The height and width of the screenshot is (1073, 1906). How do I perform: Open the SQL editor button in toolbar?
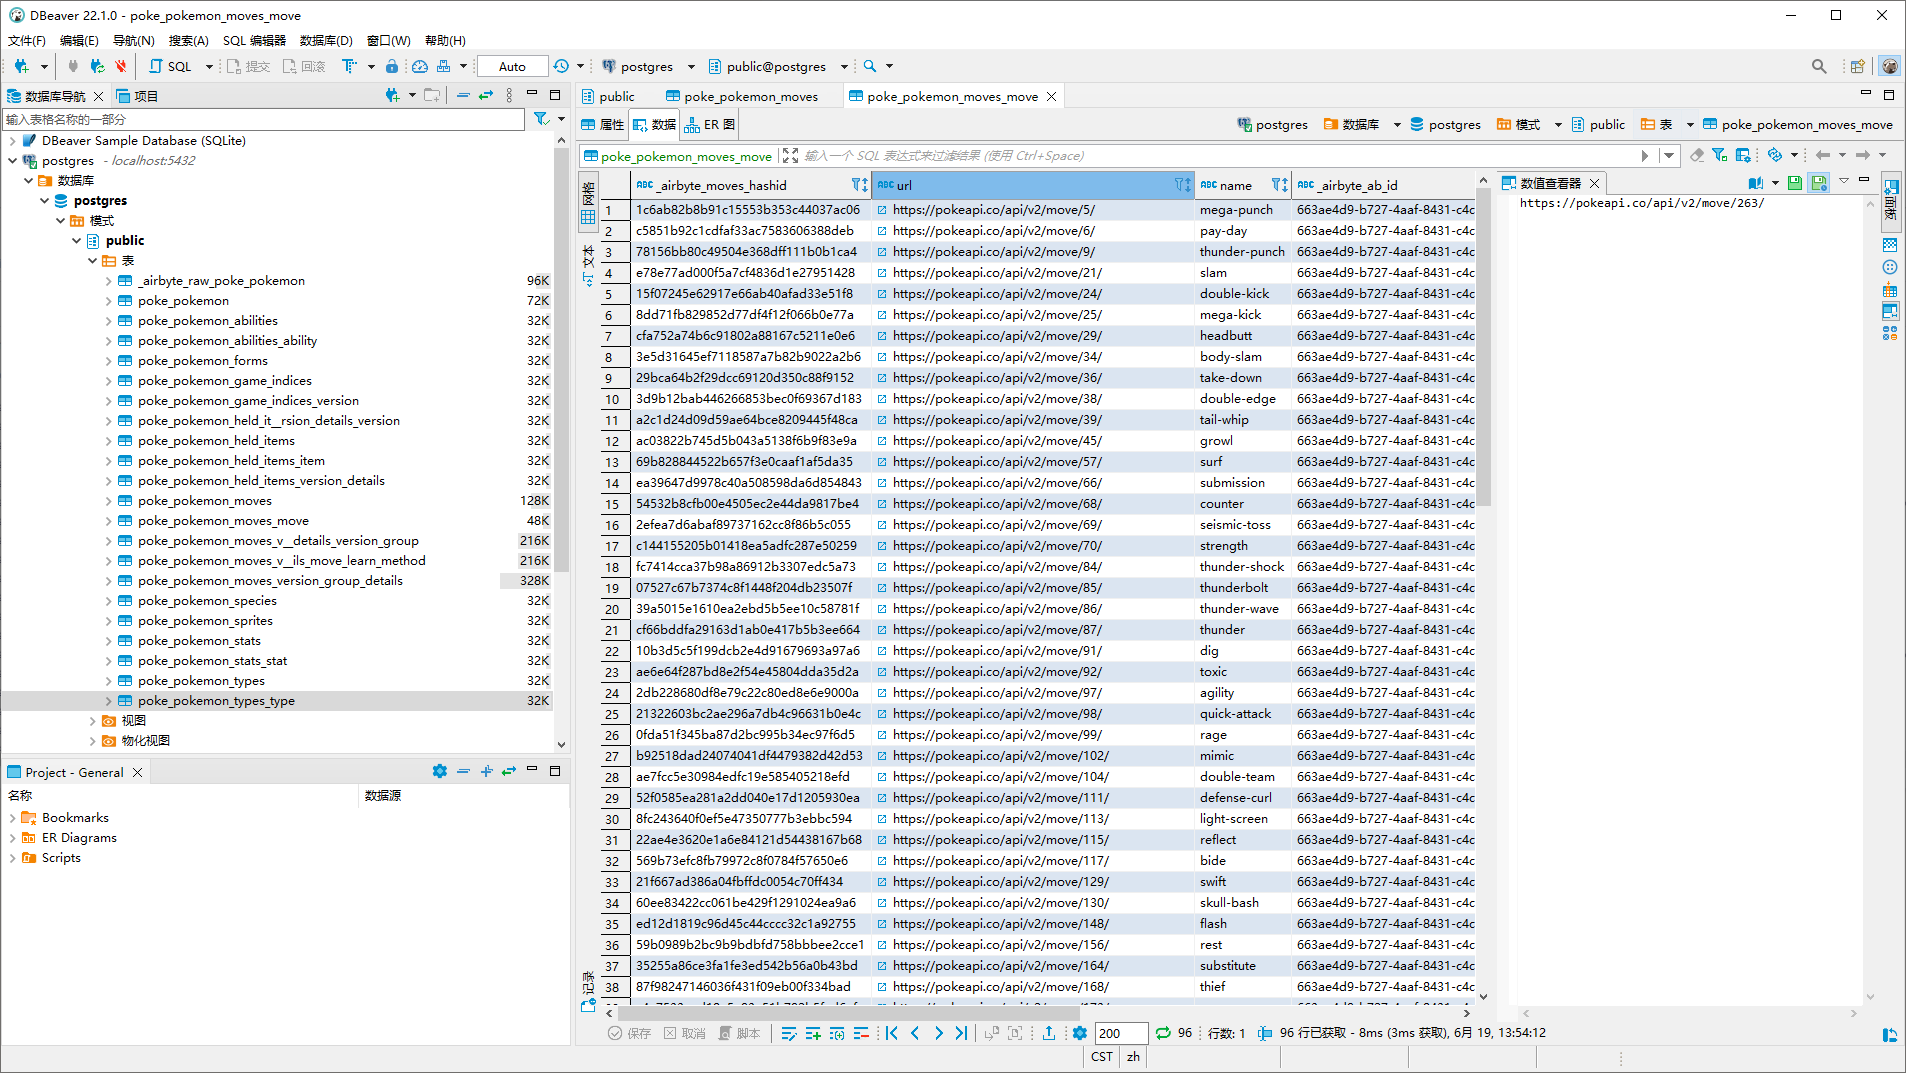click(x=170, y=66)
